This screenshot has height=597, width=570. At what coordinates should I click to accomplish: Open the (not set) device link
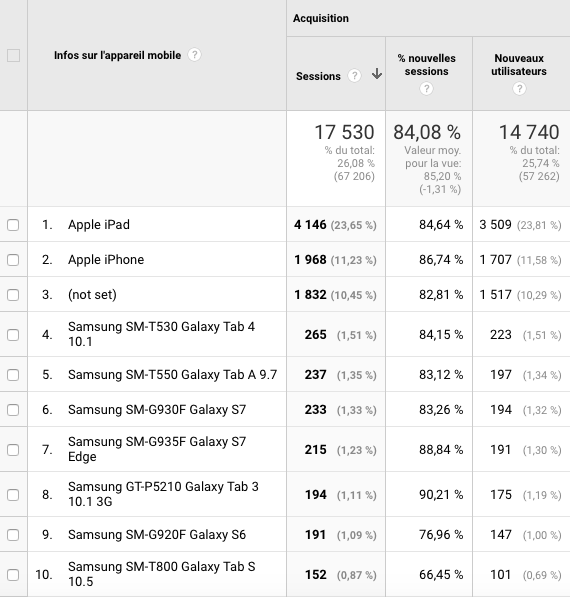[x=92, y=295]
